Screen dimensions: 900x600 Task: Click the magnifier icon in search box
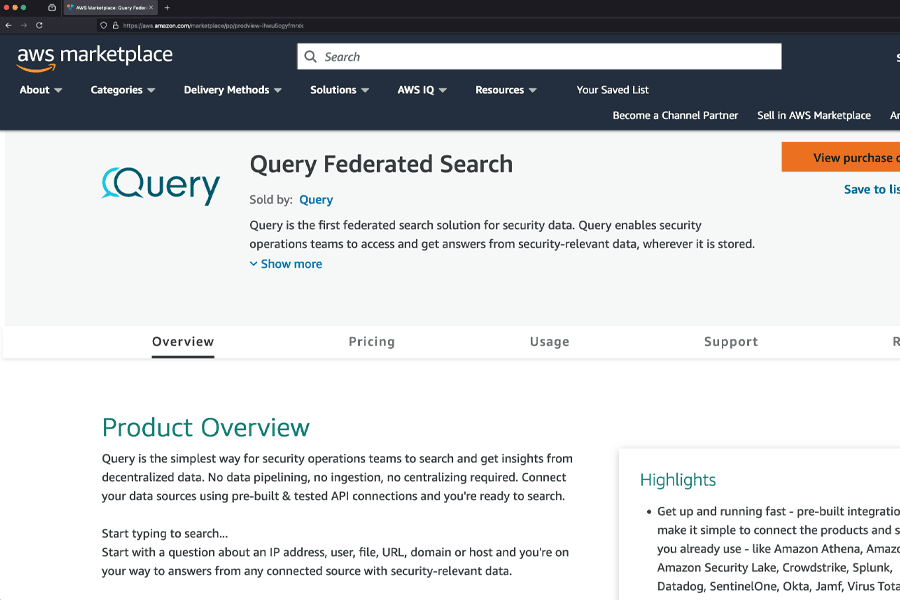[x=311, y=57]
